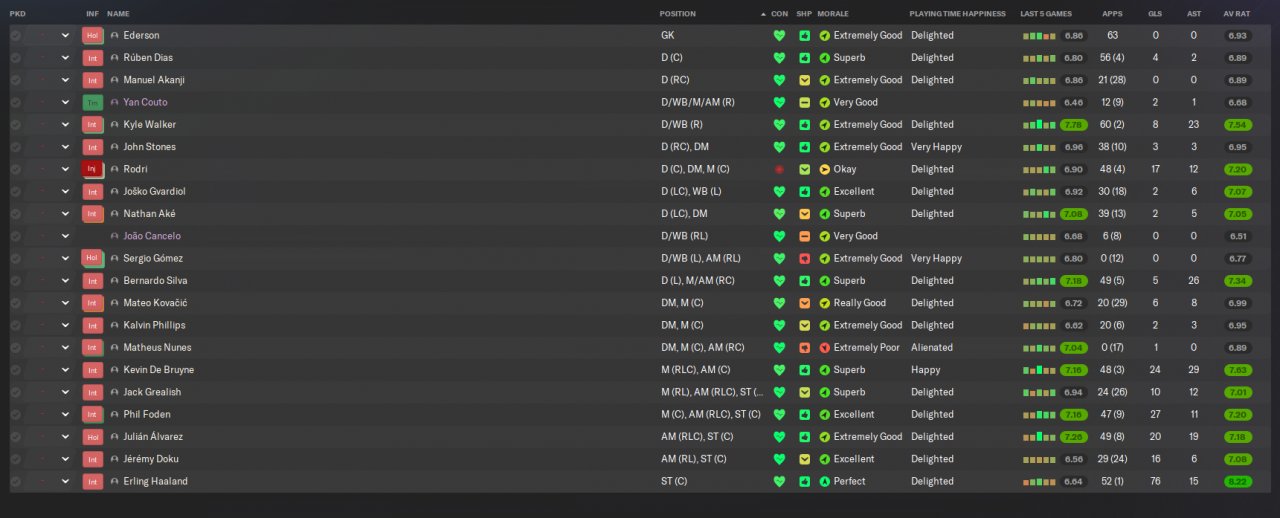Image resolution: width=1280 pixels, height=518 pixels.
Task: Click Rodri's Inj injury status badge
Action: (93, 169)
